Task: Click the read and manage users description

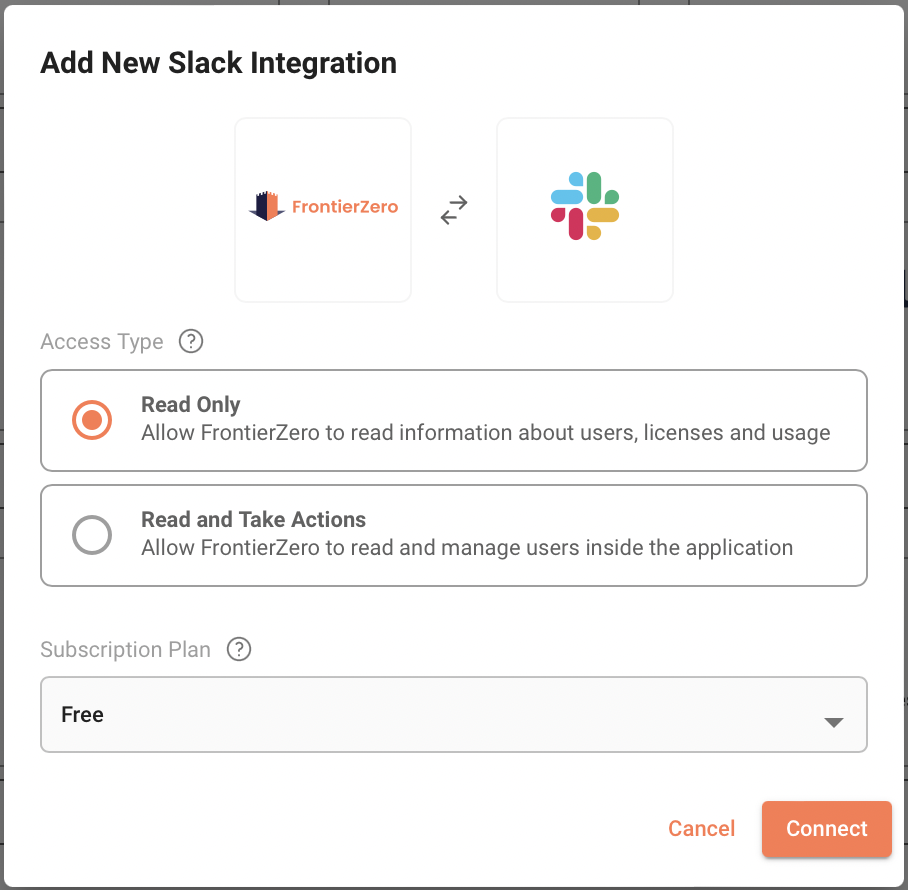Action: click(467, 548)
